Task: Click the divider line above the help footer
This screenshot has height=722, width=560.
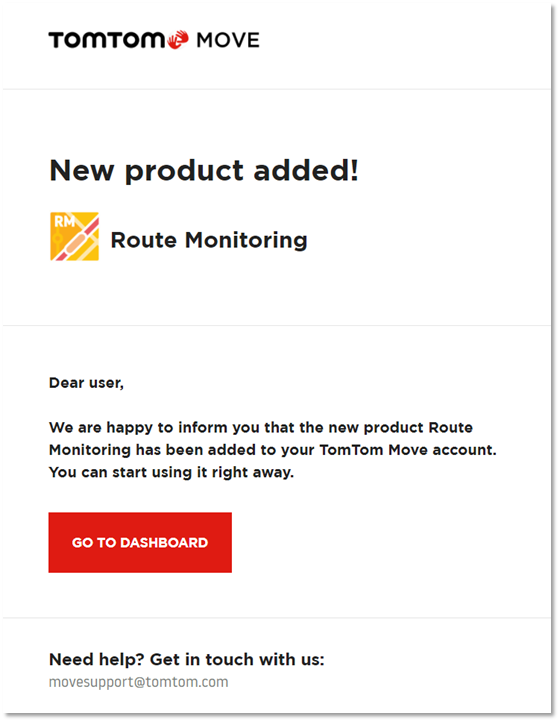Action: (x=277, y=617)
